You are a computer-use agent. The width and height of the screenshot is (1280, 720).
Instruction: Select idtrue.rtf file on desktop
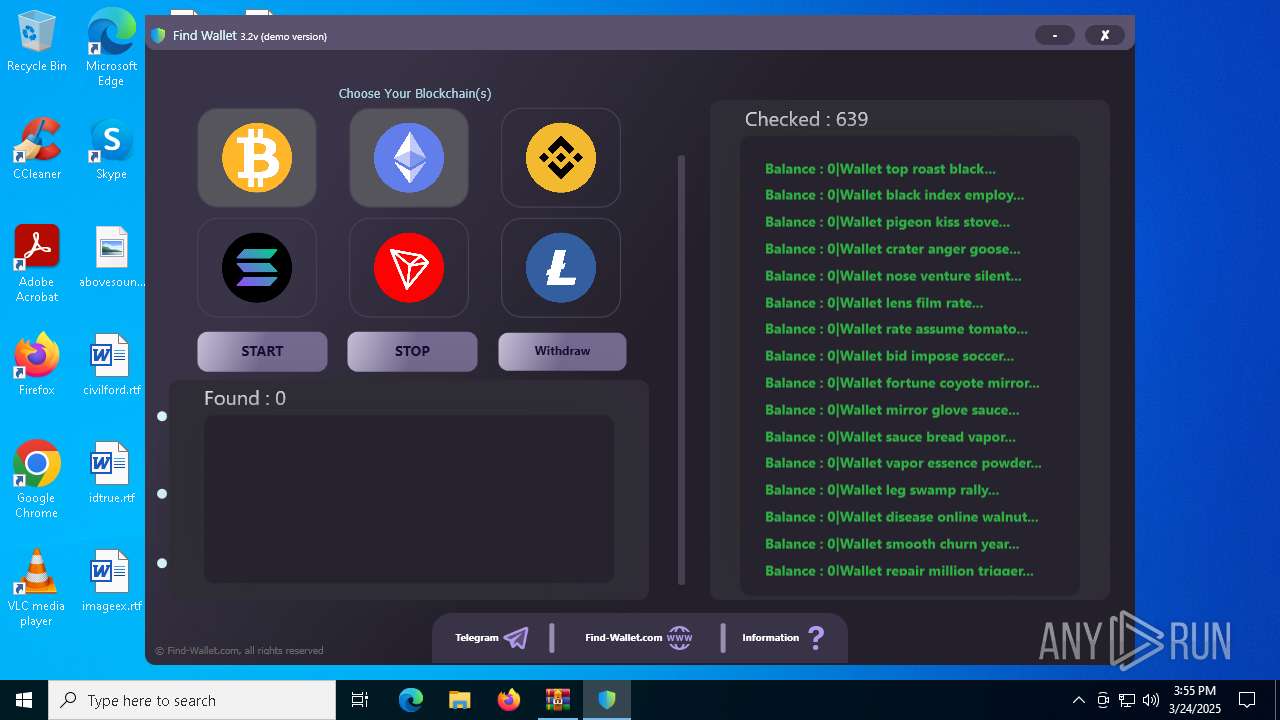point(111,473)
